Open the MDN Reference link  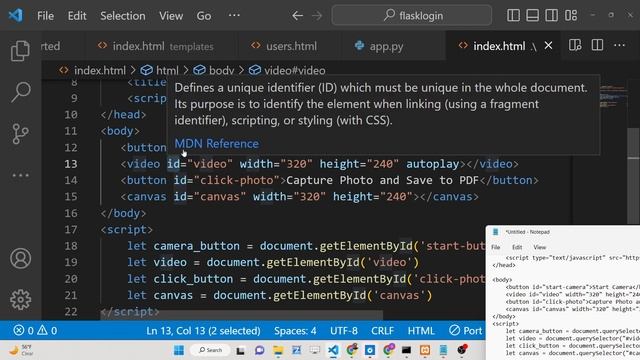(x=216, y=144)
